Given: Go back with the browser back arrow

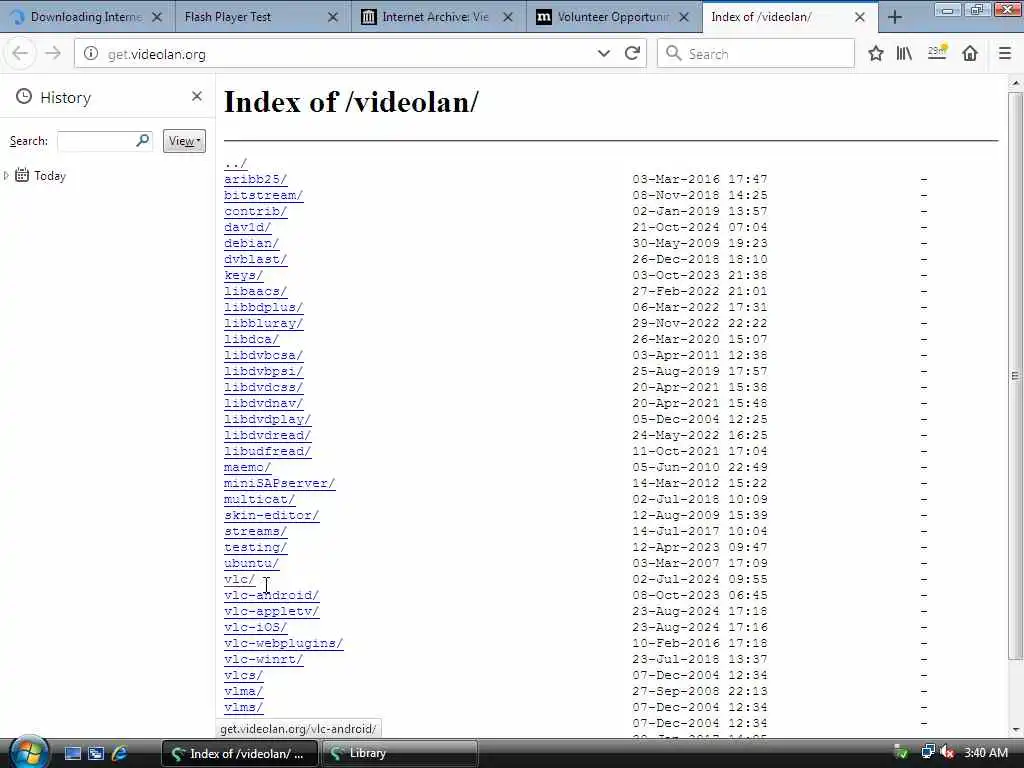Looking at the screenshot, I should tap(20, 54).
